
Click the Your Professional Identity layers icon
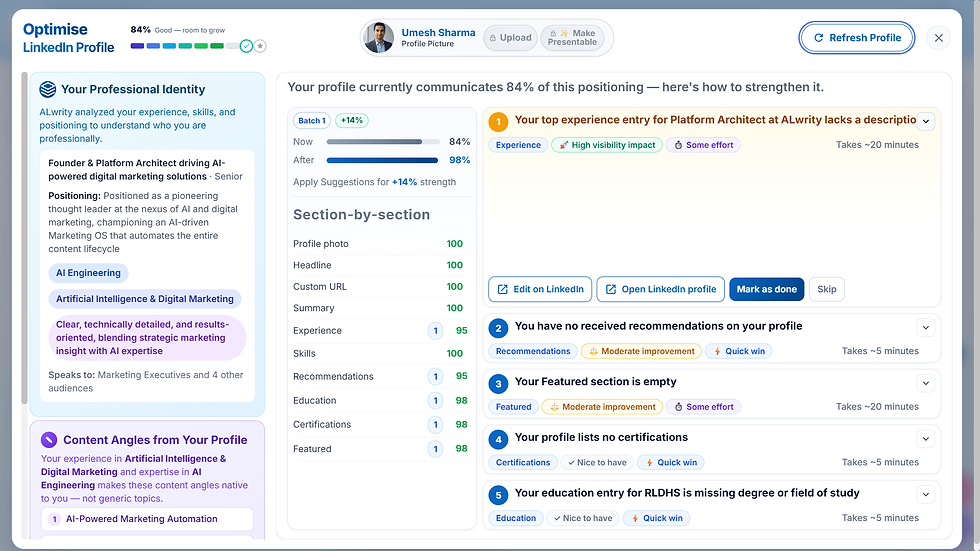pos(48,89)
